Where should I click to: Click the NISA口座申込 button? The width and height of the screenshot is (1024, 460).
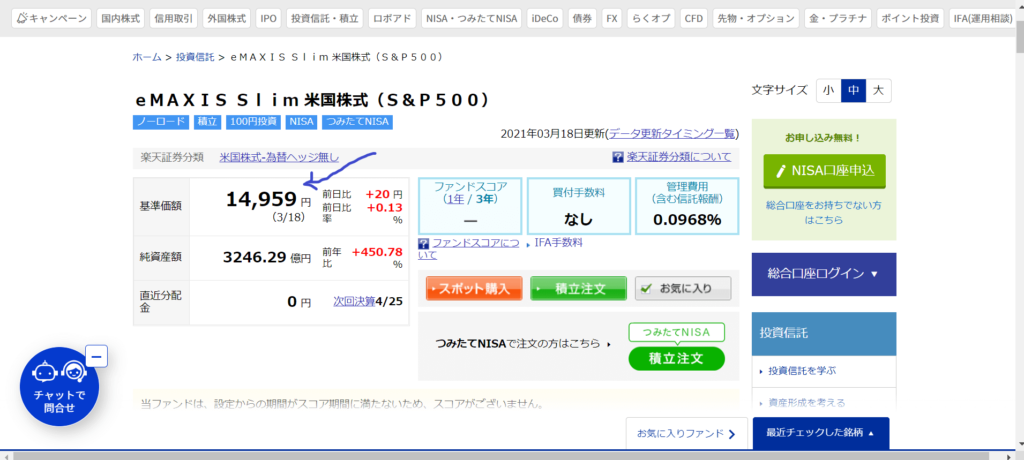point(824,171)
